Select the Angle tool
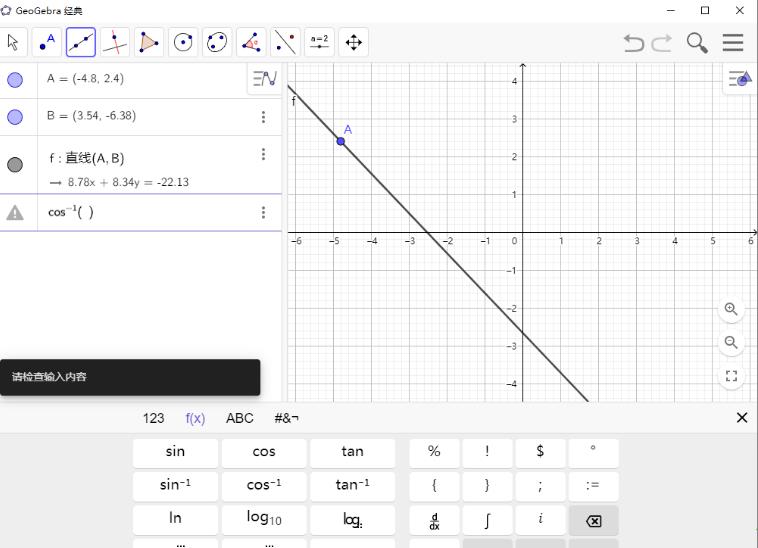 (251, 42)
